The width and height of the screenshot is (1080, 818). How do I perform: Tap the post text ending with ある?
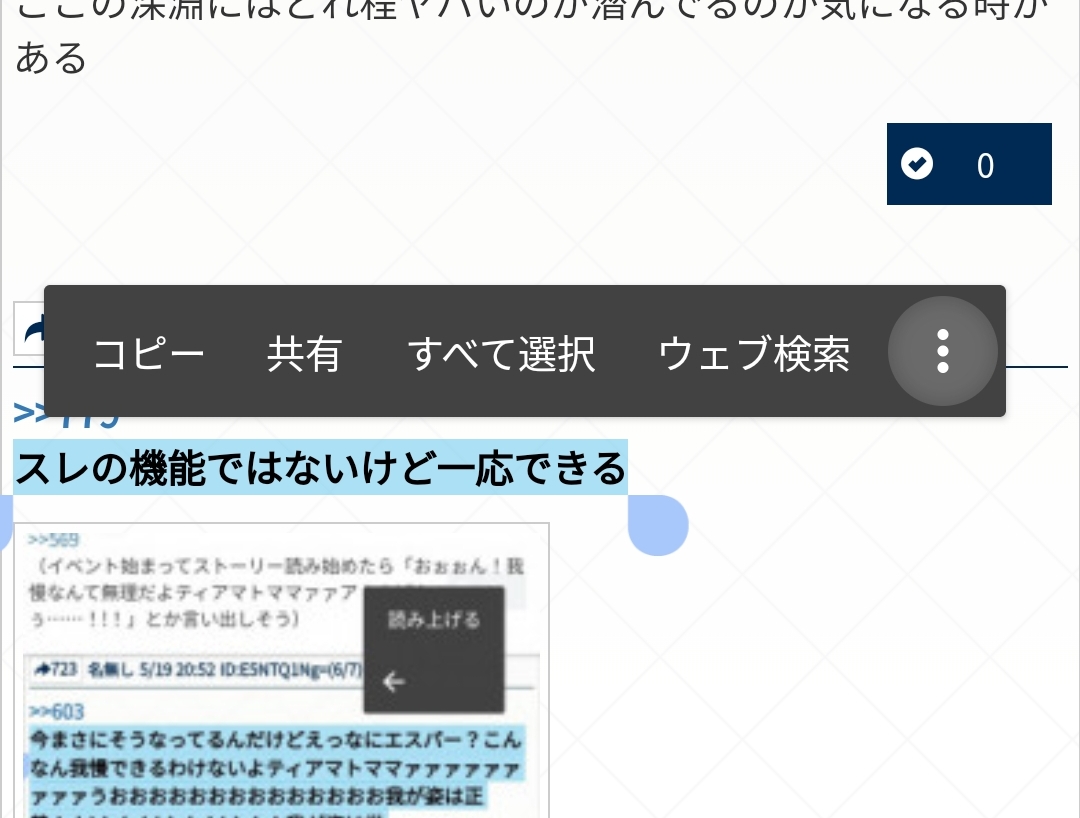50,57
